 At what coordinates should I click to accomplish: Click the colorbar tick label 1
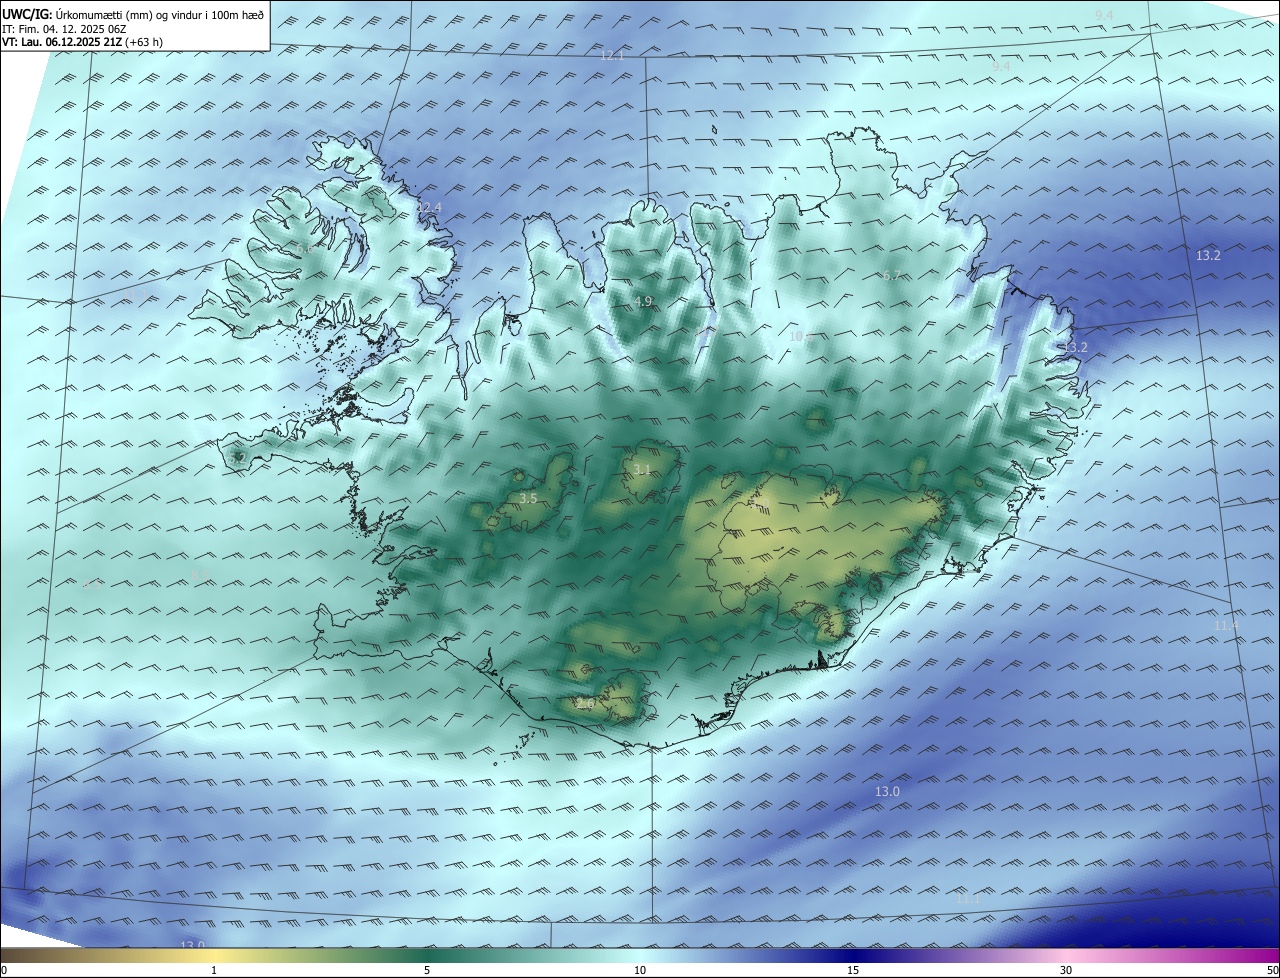click(214, 970)
